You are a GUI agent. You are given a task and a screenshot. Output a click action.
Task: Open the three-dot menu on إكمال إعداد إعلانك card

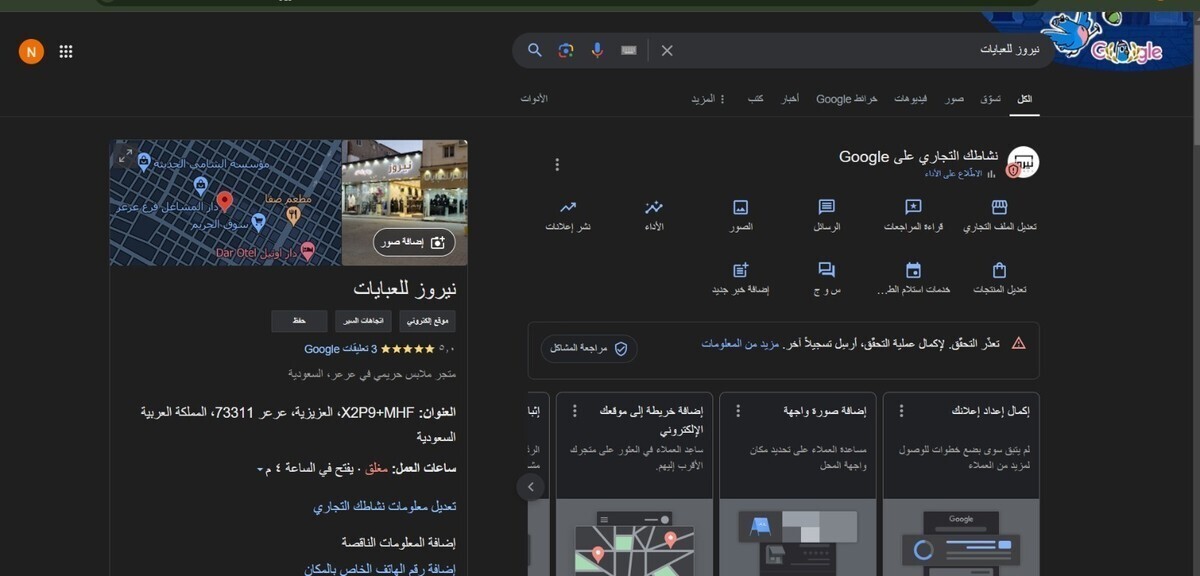tap(899, 408)
